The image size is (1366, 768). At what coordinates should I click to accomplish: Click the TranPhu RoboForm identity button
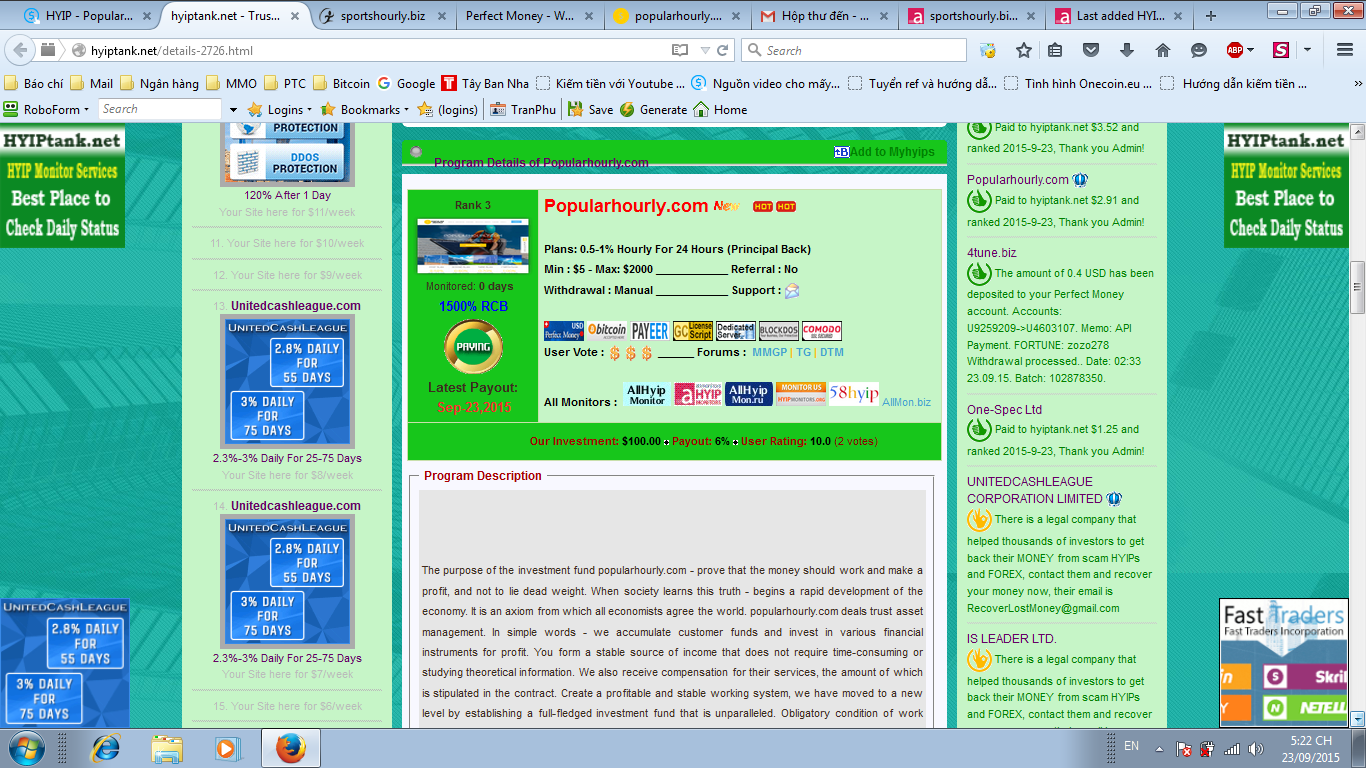point(523,109)
